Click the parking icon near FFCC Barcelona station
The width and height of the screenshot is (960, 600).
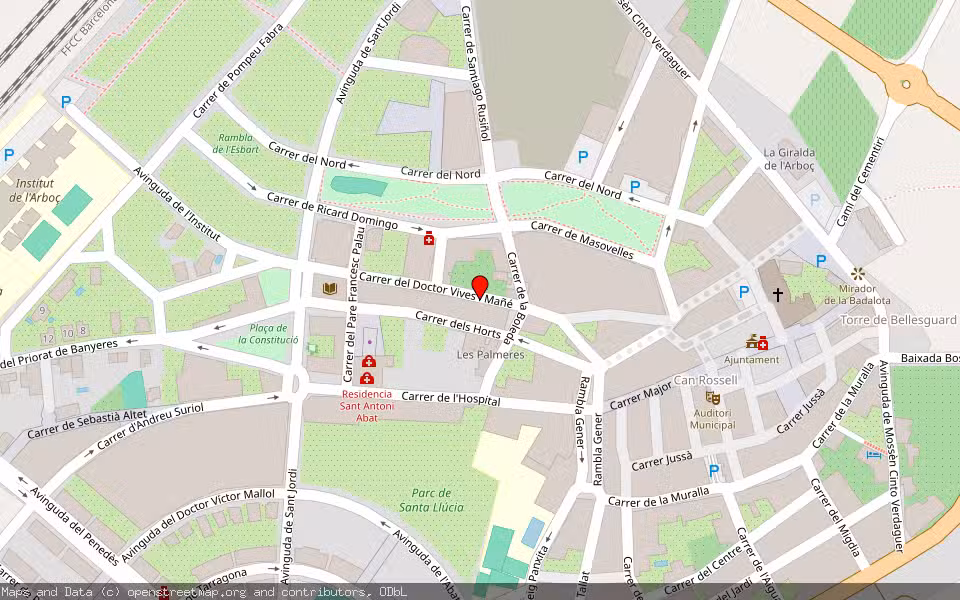(63, 100)
